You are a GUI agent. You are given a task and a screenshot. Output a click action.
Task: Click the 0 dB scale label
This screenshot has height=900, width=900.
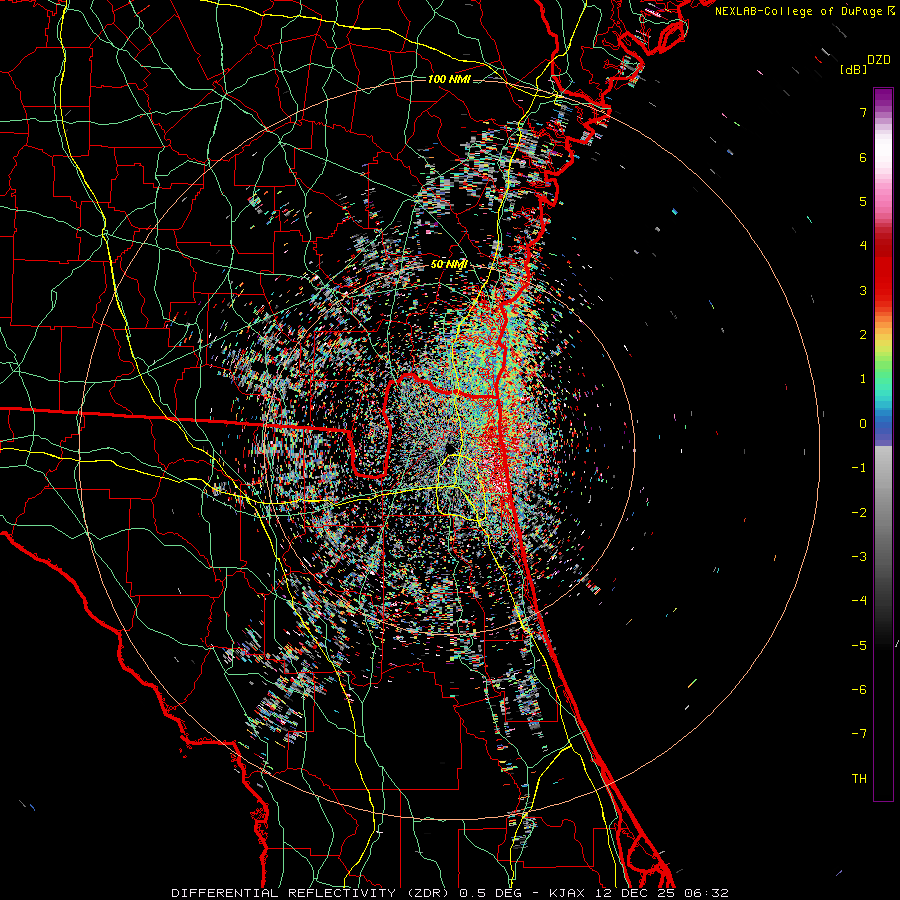pyautogui.click(x=863, y=424)
